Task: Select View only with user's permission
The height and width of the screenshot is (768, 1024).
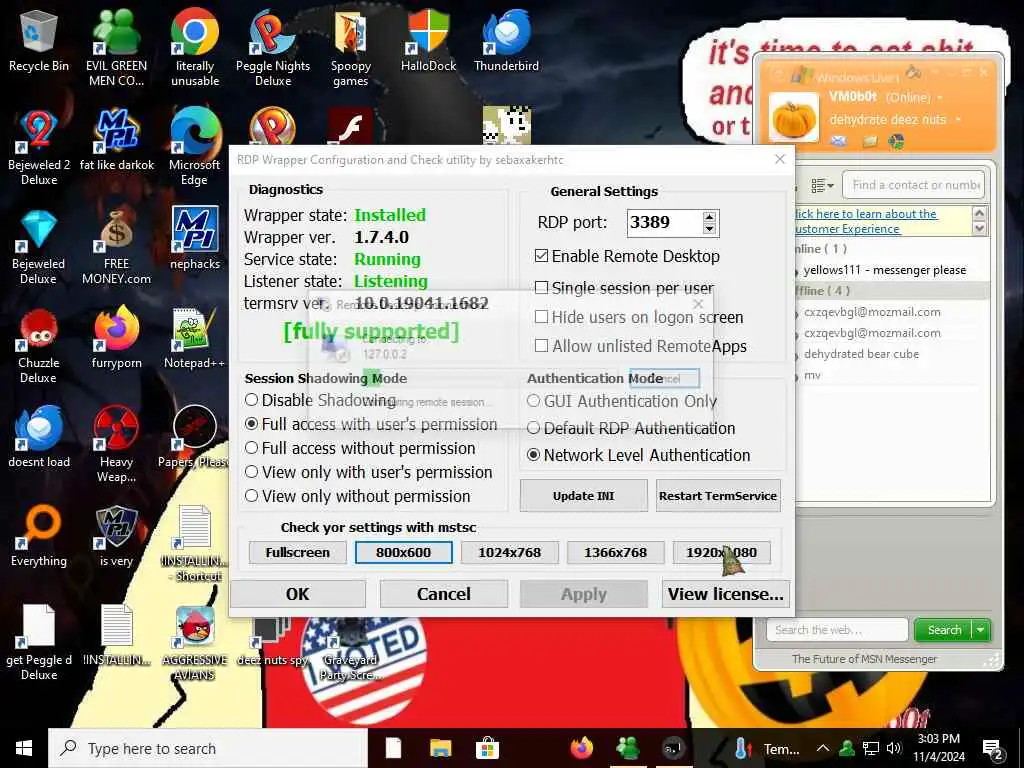Action: [251, 472]
